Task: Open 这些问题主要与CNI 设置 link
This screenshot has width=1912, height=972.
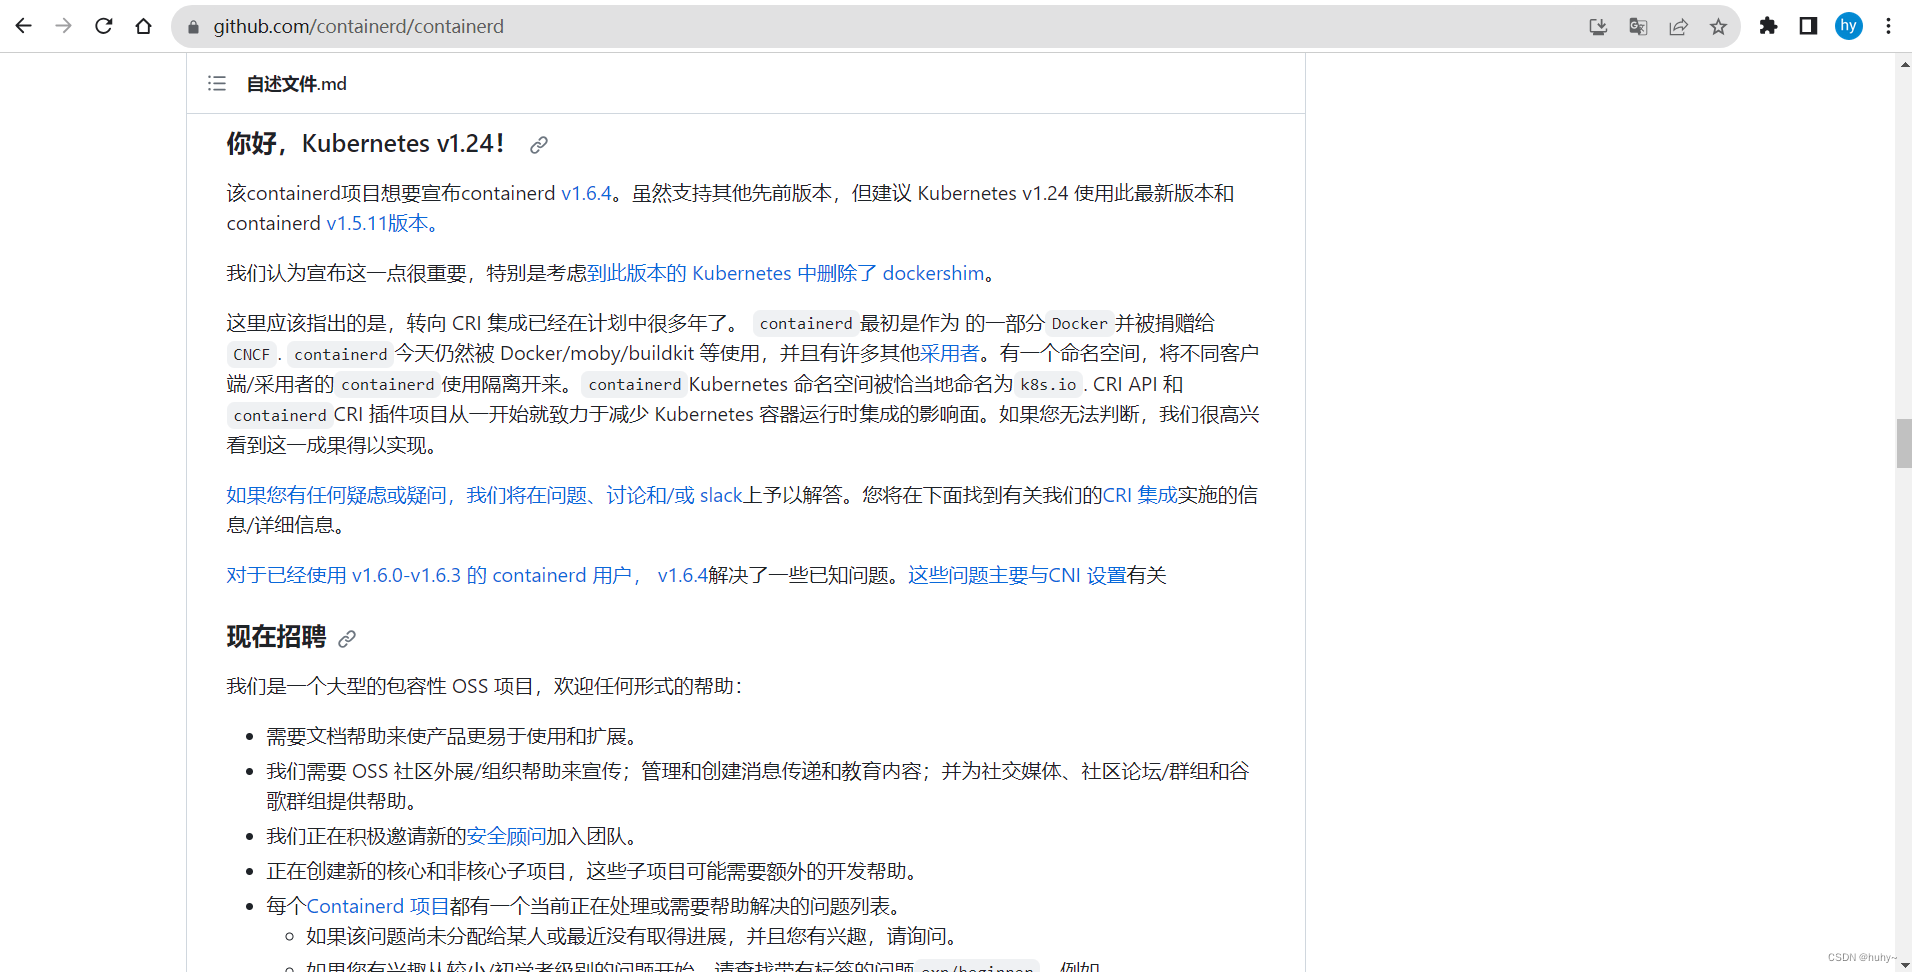Action: click(1017, 575)
